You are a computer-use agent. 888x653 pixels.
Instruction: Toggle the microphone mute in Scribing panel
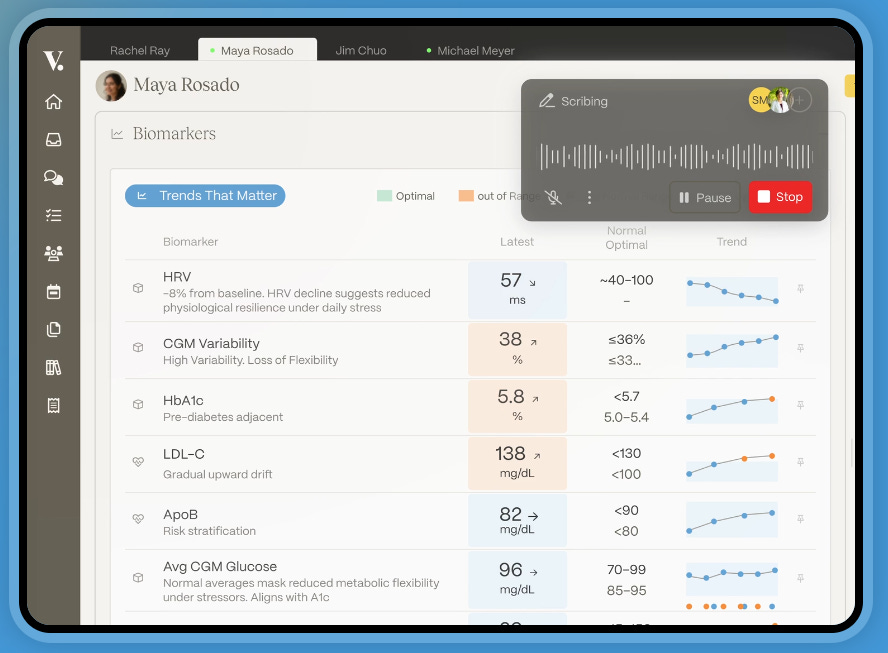coord(553,198)
